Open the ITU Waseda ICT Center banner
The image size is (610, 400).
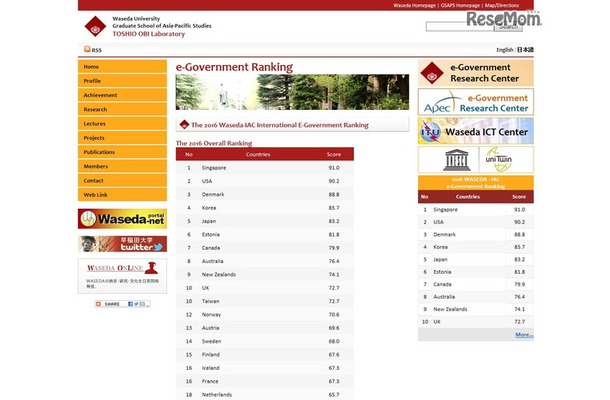click(476, 131)
